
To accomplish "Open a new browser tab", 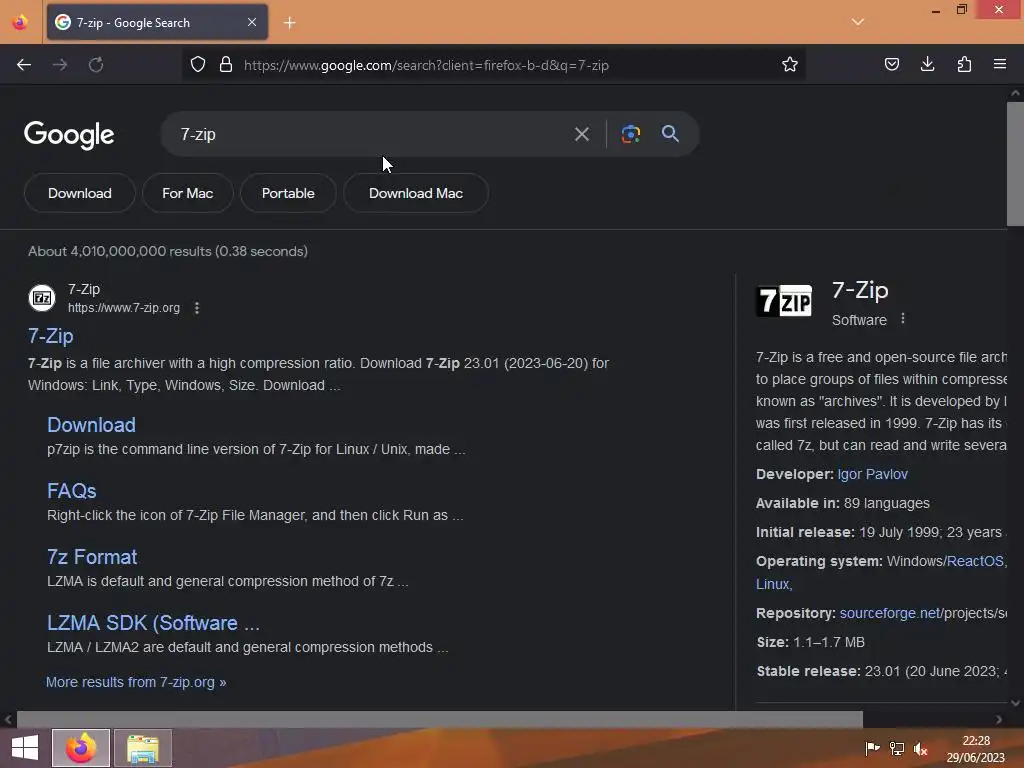I will point(290,23).
